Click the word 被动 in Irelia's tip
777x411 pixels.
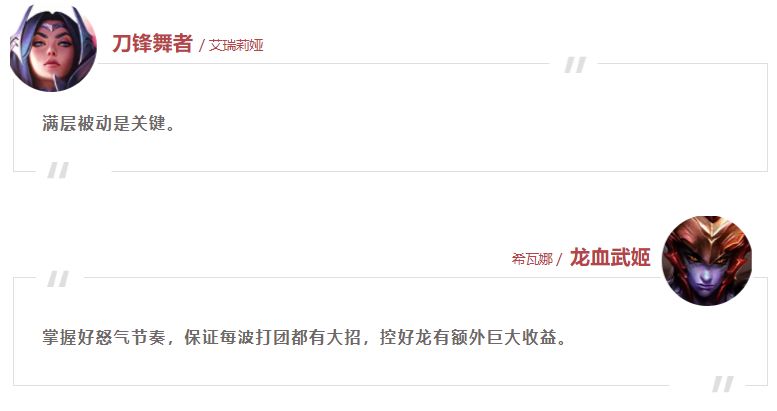95,123
